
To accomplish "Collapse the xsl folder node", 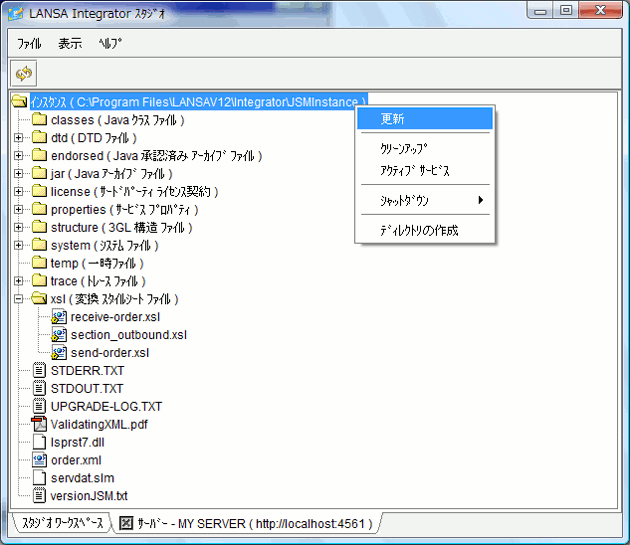I will (18, 299).
